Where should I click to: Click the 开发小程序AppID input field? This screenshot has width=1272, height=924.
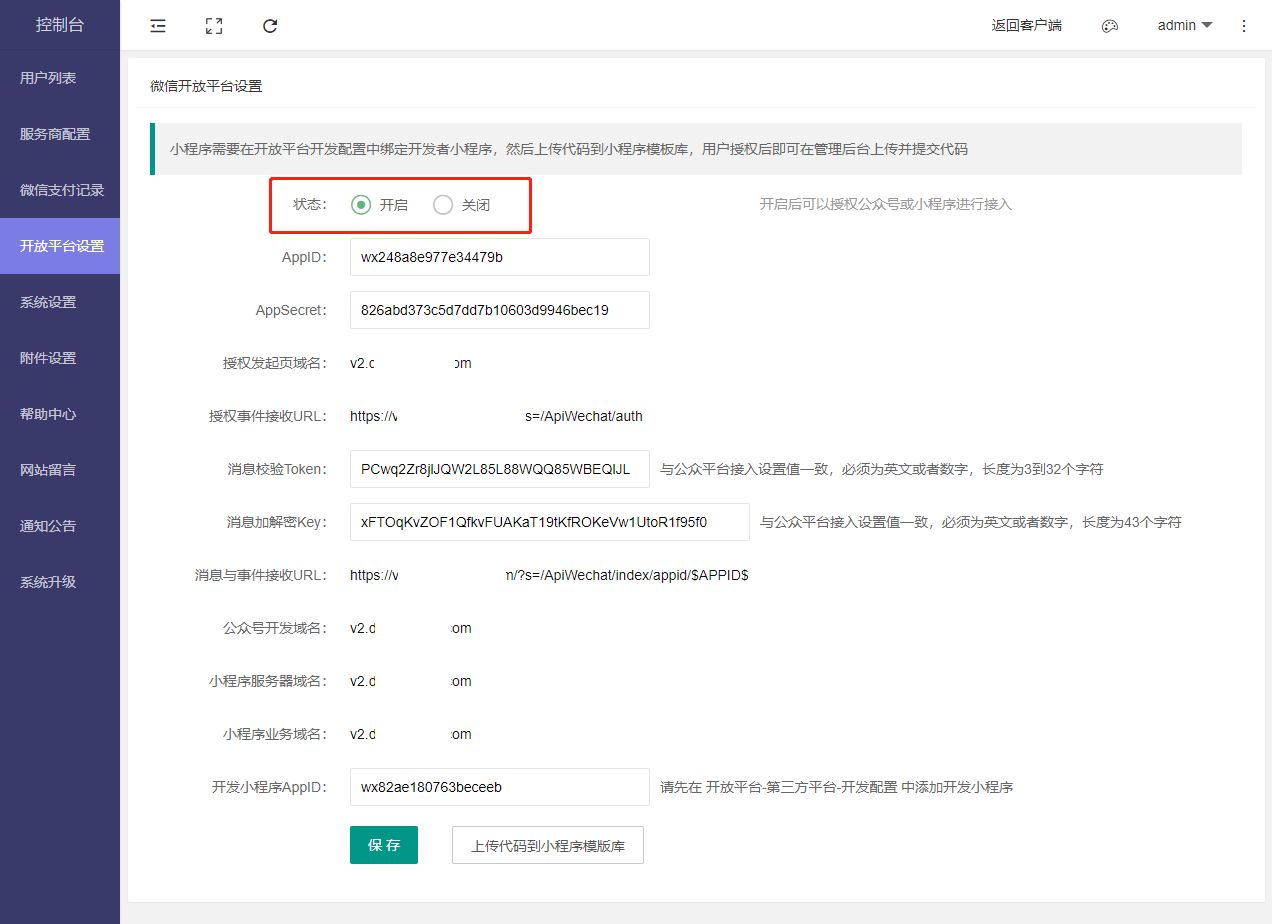pyautogui.click(x=499, y=787)
